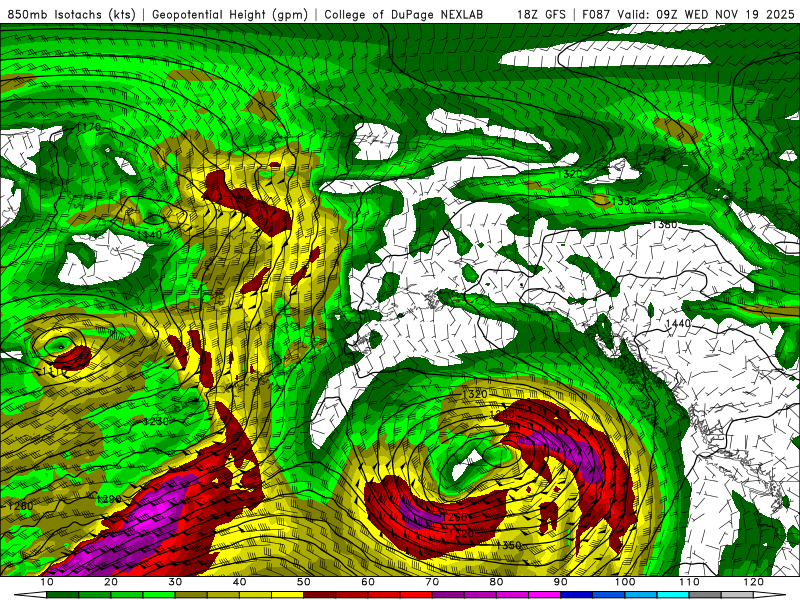Screen dimensions: 800x600
Task: Click the 'College of DuPage NEXLAB' label
Action: coord(404,14)
